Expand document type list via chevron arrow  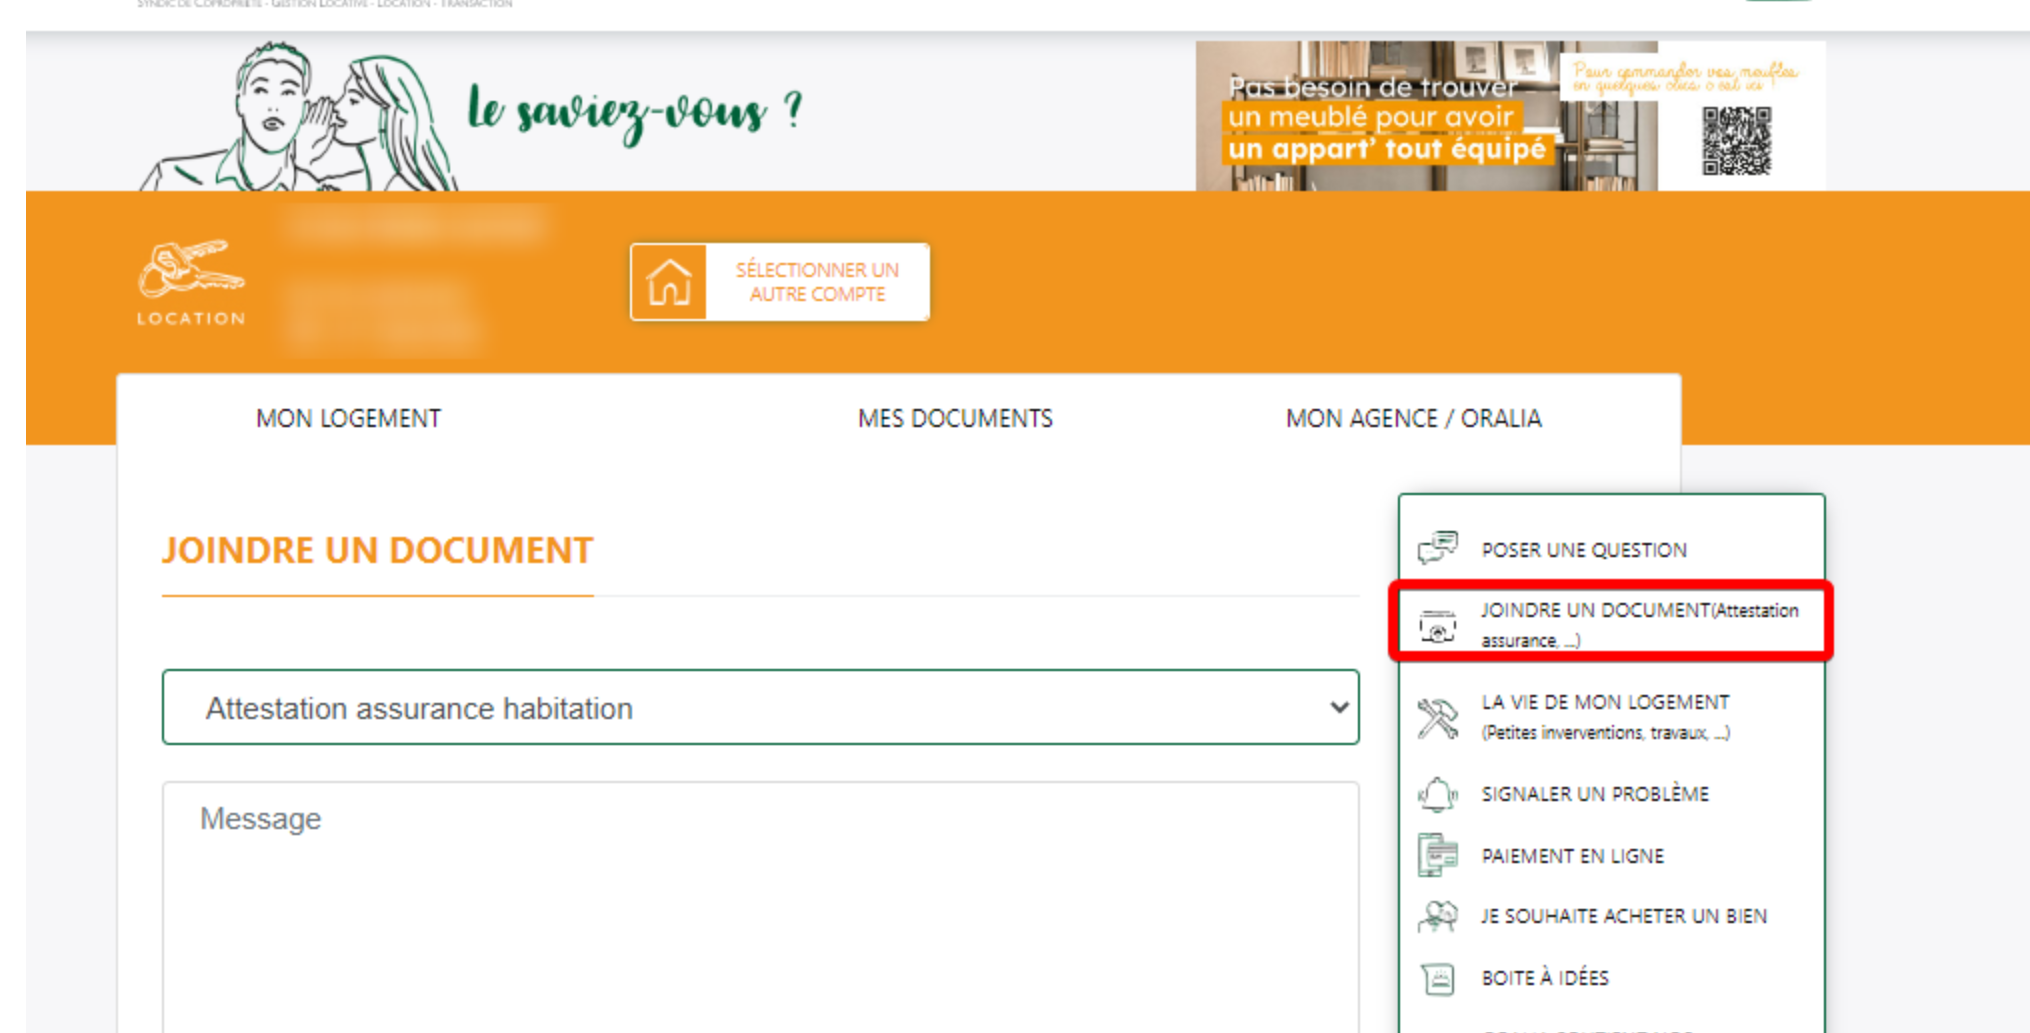click(x=1339, y=708)
